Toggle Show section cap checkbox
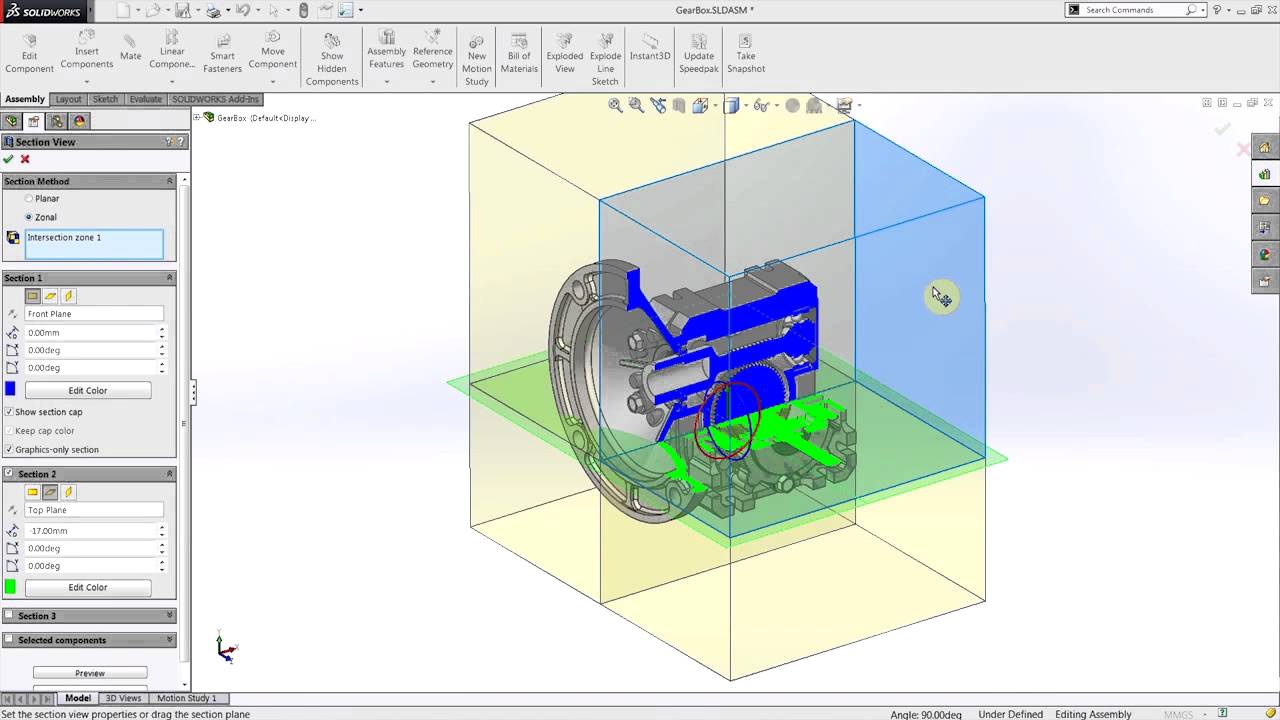 point(9,412)
